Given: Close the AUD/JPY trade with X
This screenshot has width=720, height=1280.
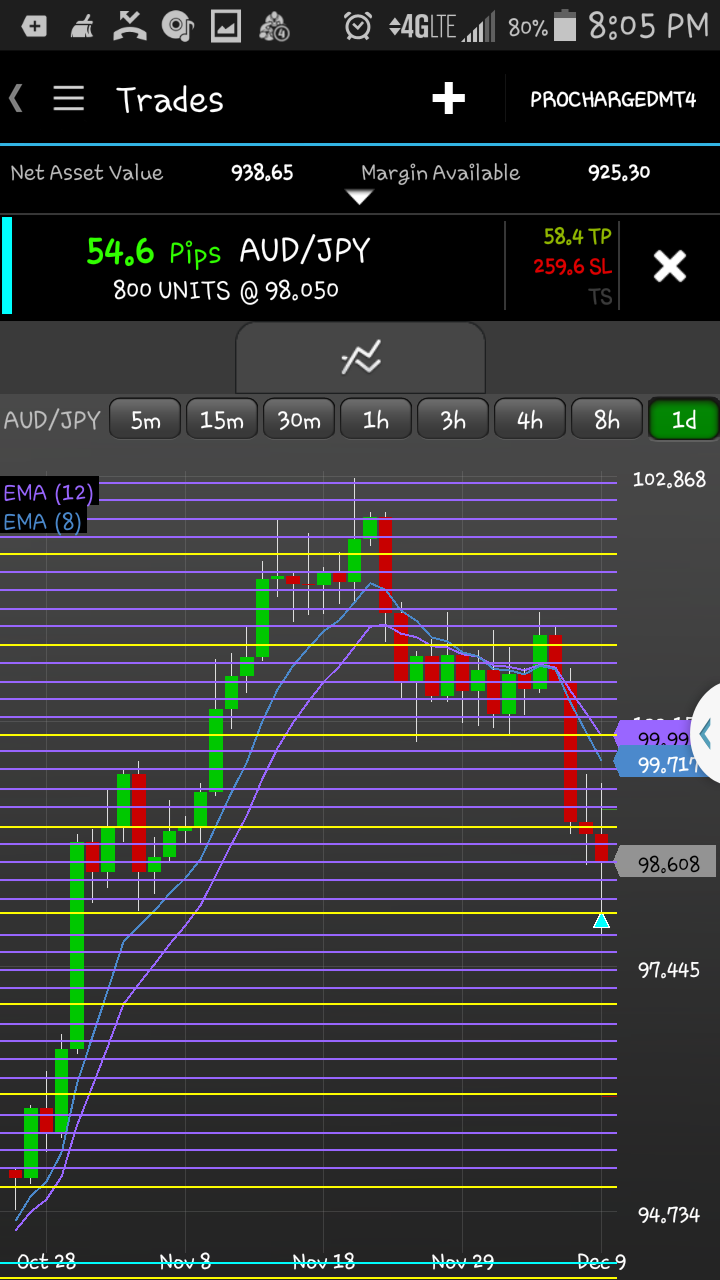Looking at the screenshot, I should 669,266.
